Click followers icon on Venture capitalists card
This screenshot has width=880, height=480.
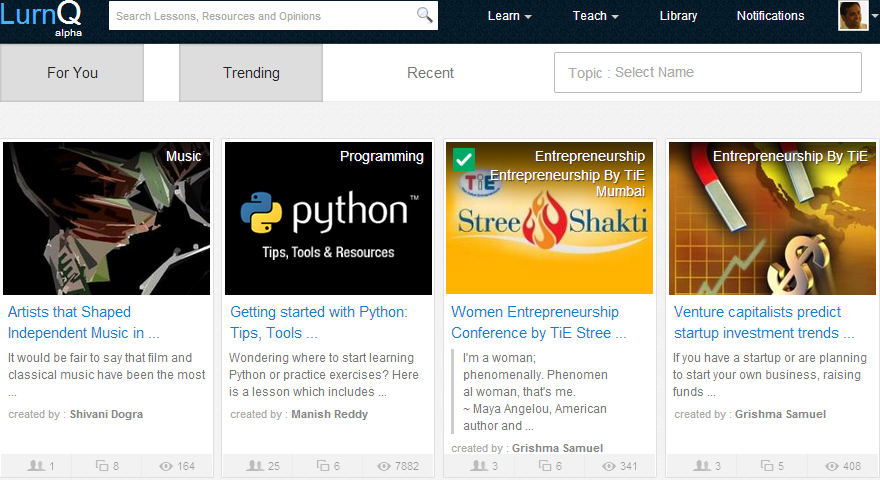click(x=702, y=466)
